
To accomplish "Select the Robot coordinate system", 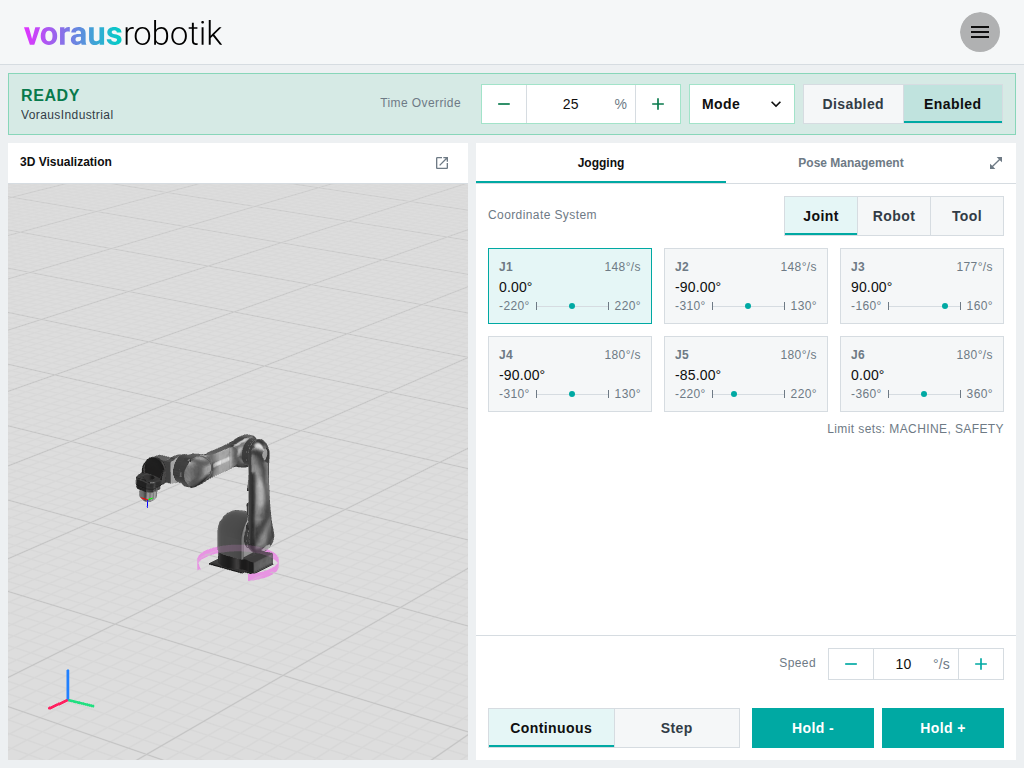I will coord(894,216).
